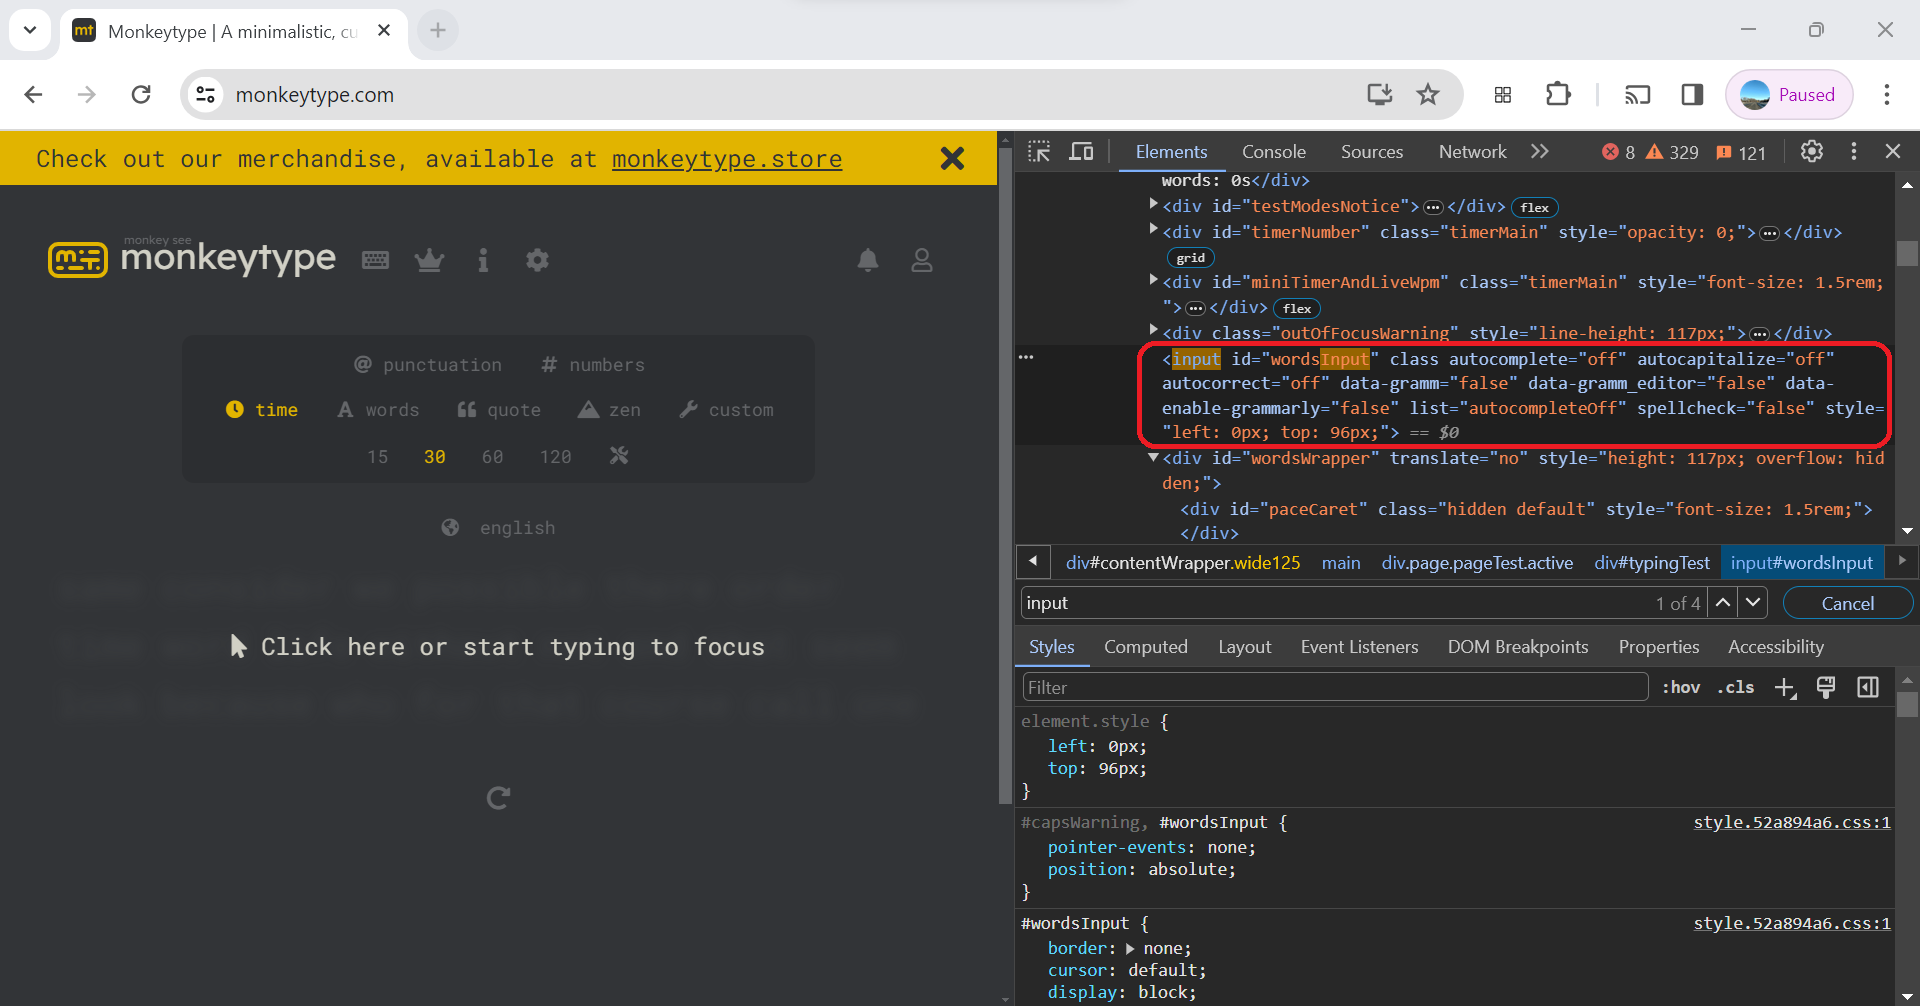Viewport: 1920px width, 1006px height.
Task: Select the custom test mode
Action: click(726, 410)
